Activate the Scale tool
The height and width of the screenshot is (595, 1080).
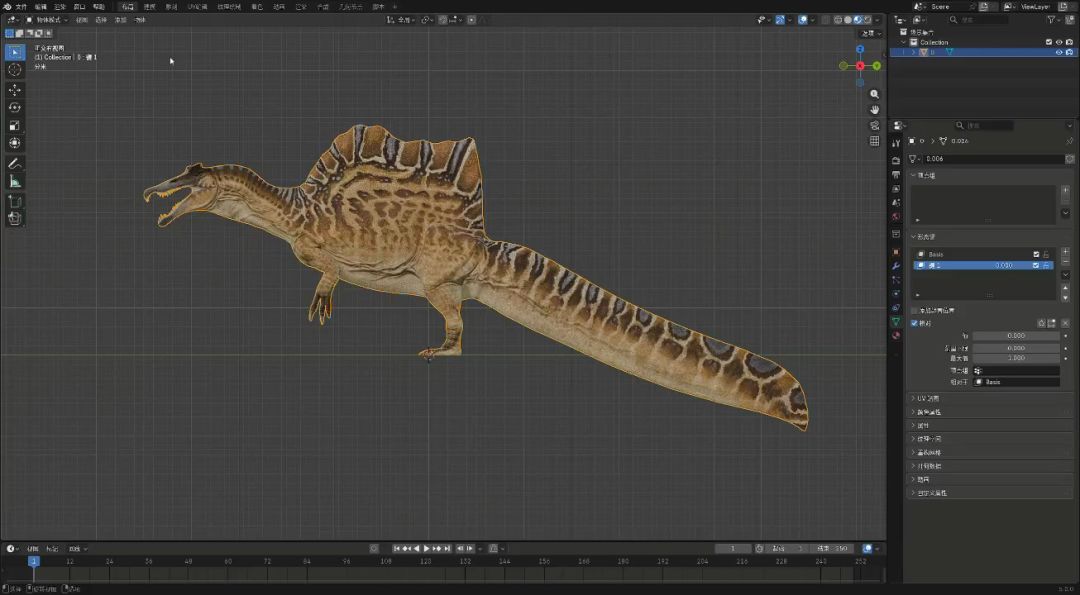(15, 125)
